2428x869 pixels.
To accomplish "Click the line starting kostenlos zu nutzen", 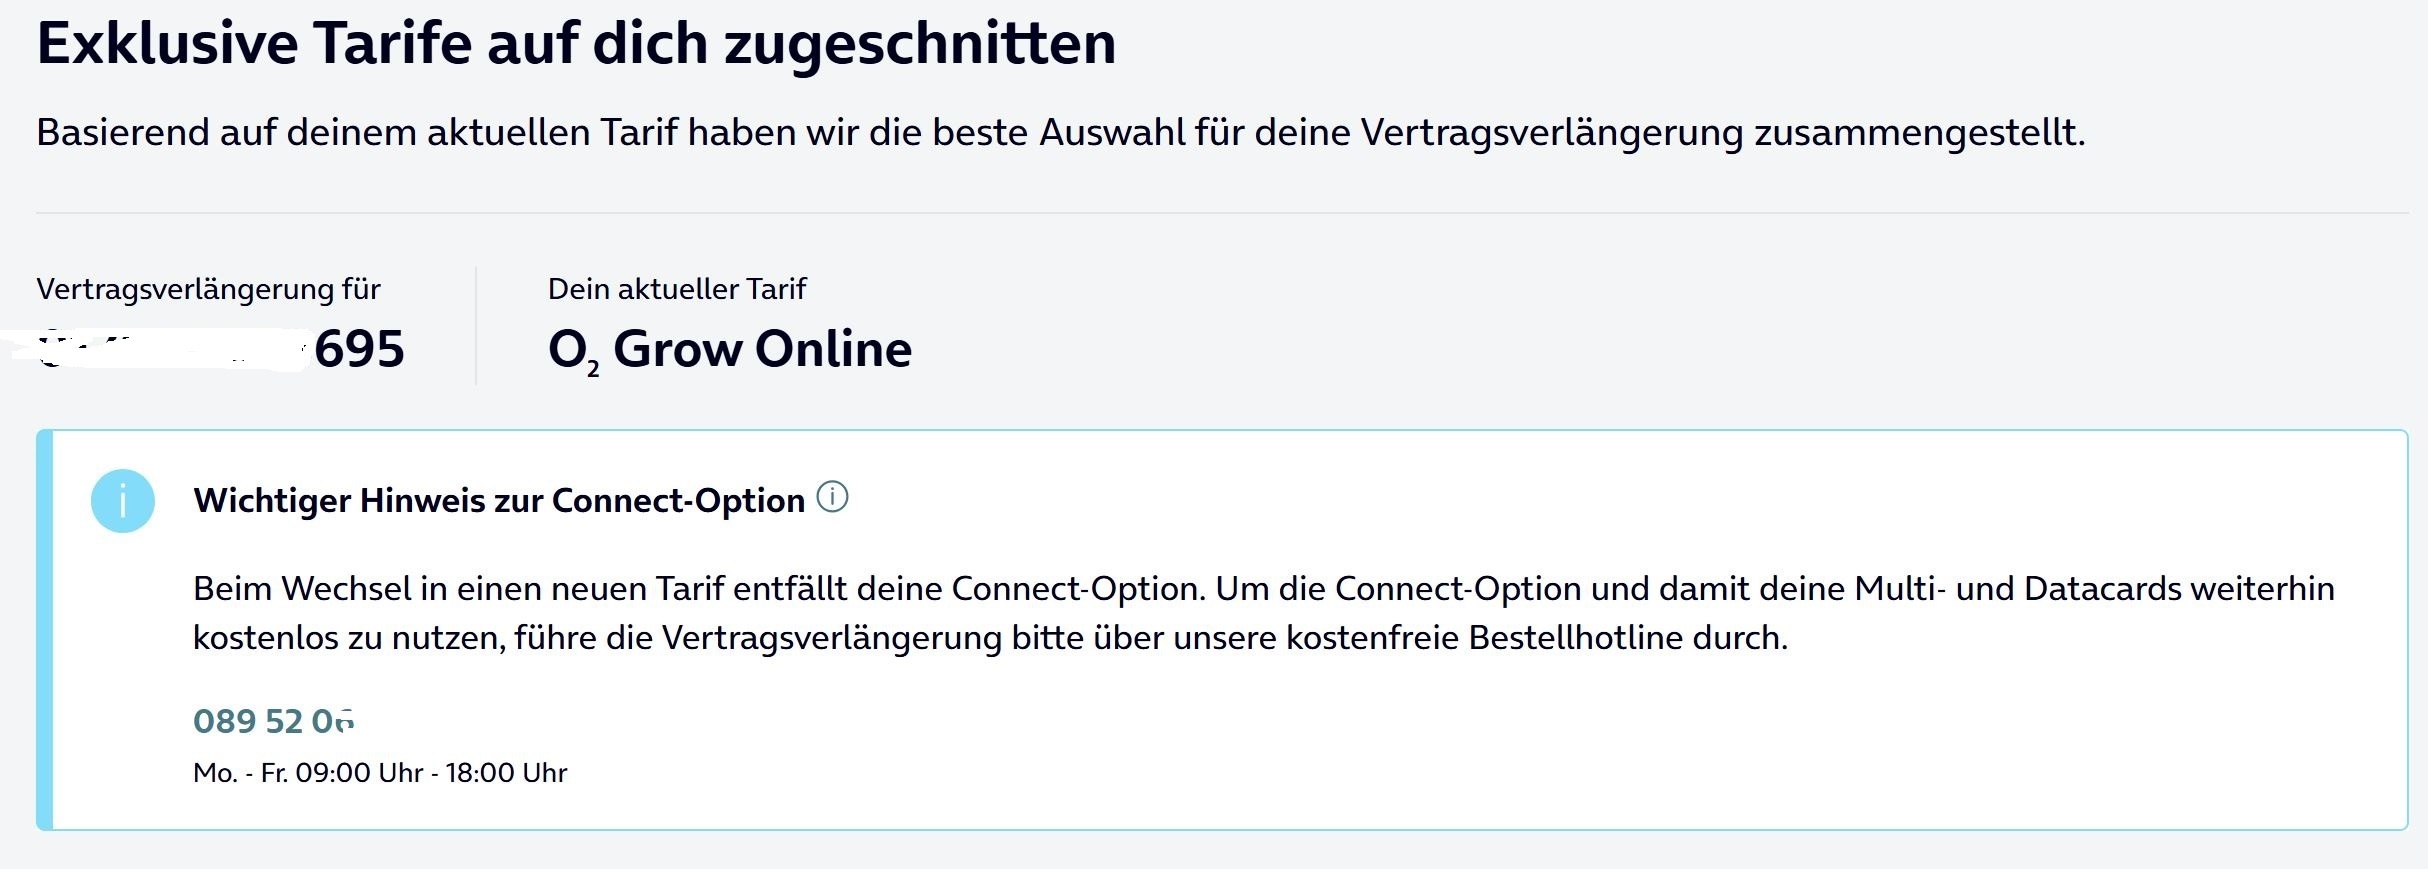I will 990,638.
